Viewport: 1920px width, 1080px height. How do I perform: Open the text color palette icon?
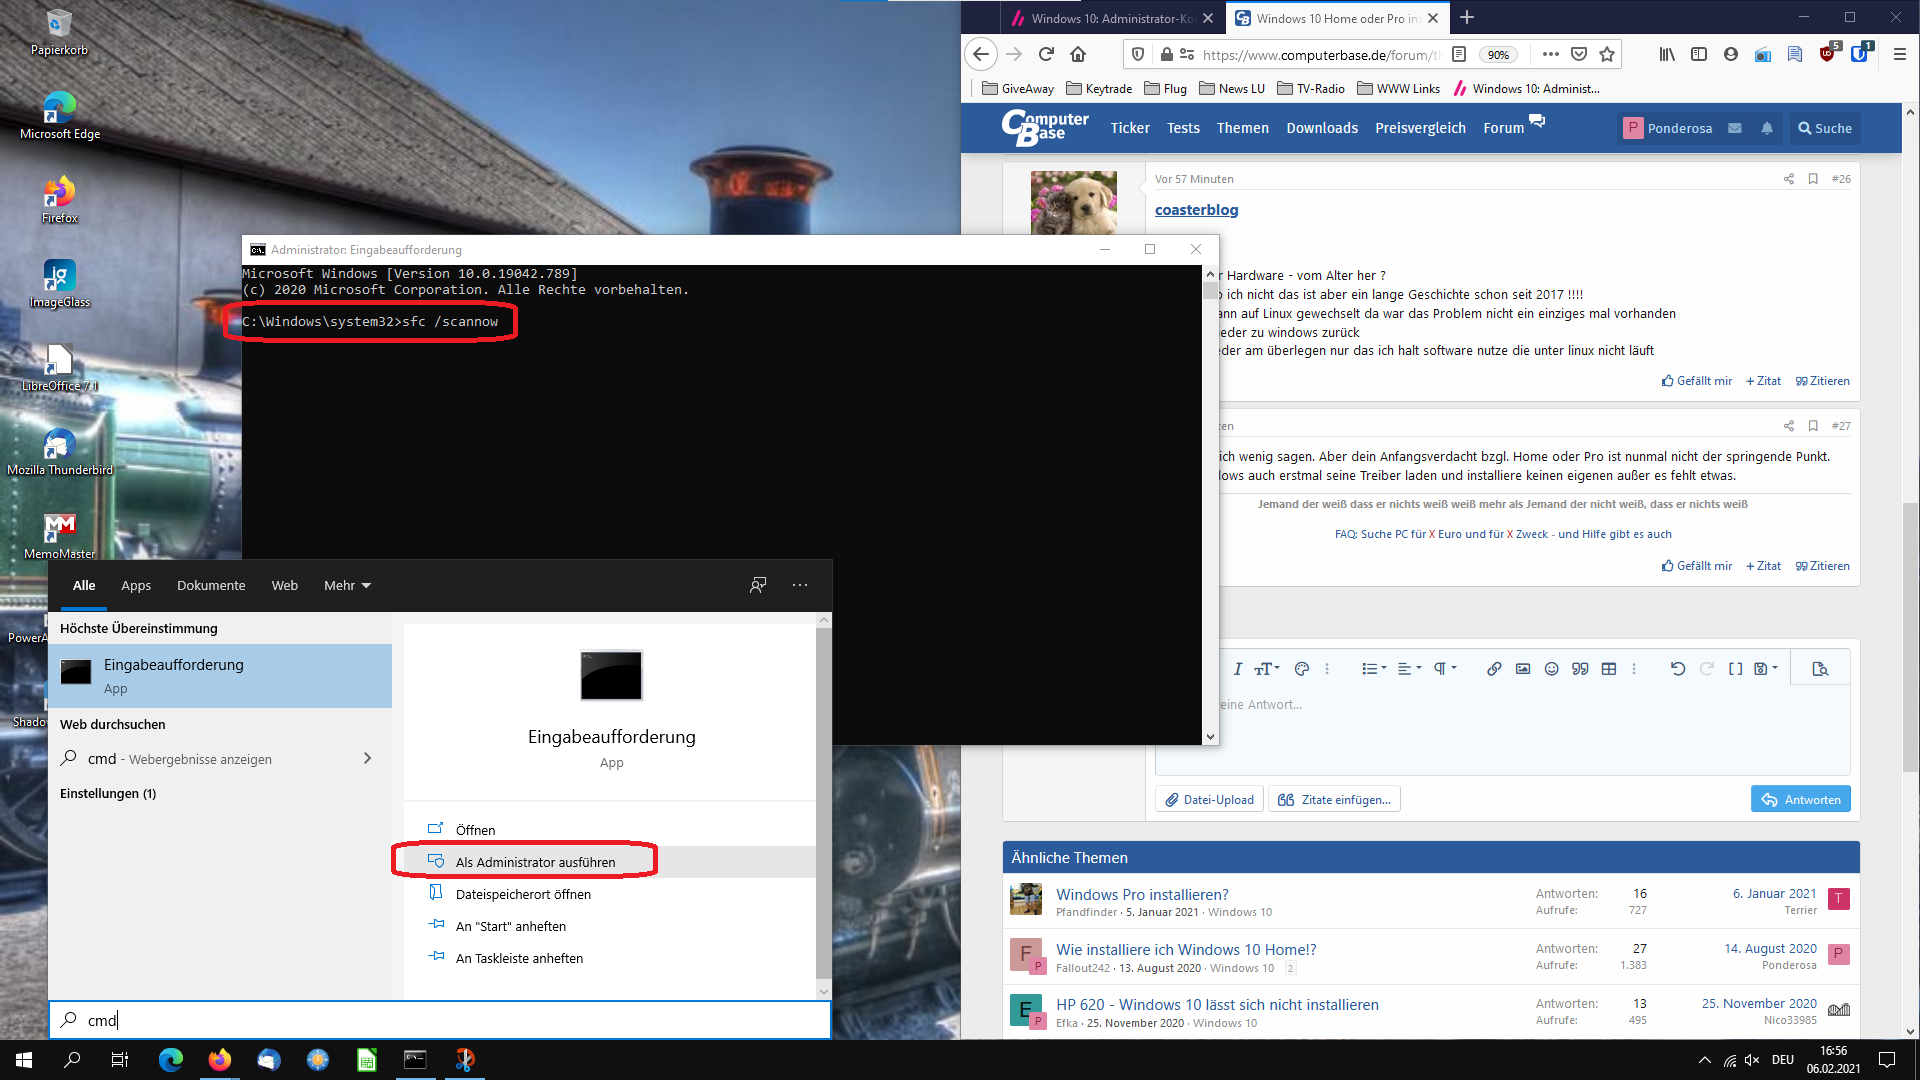pos(1302,669)
